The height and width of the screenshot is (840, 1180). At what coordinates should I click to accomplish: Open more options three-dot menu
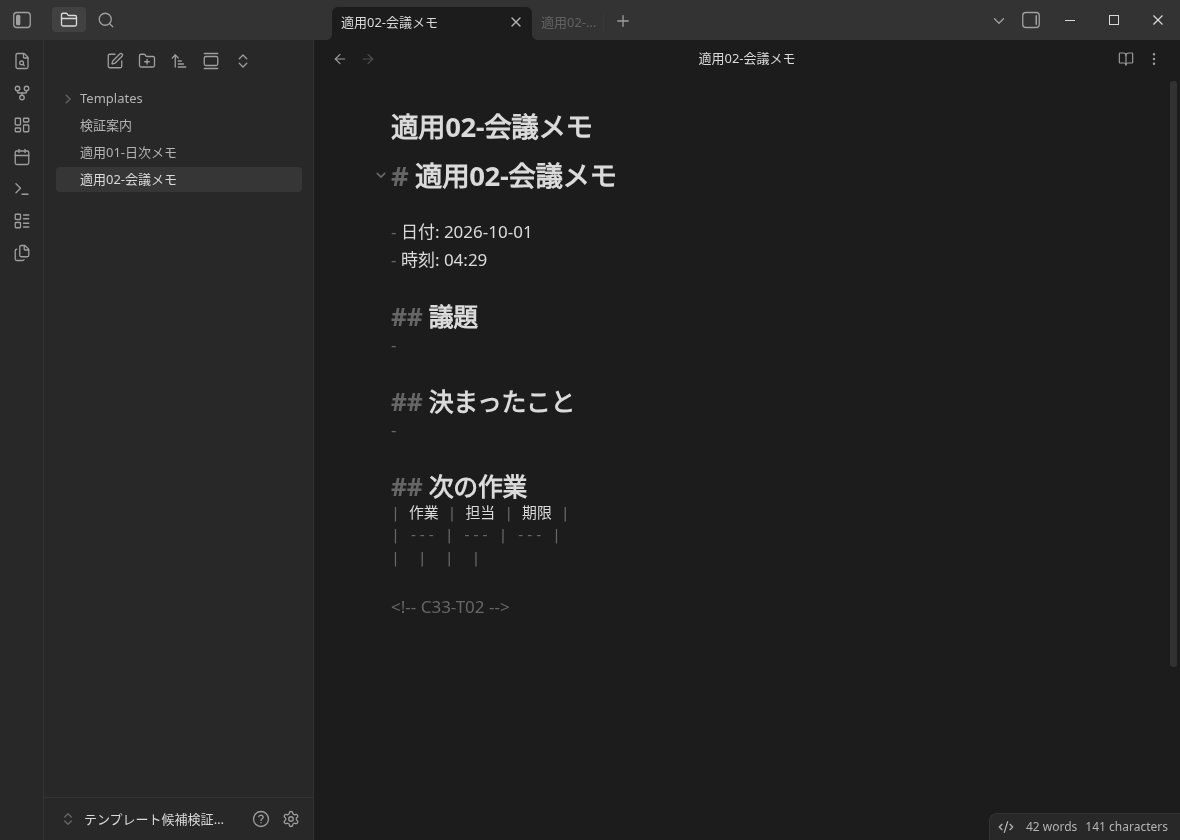coord(1154,59)
